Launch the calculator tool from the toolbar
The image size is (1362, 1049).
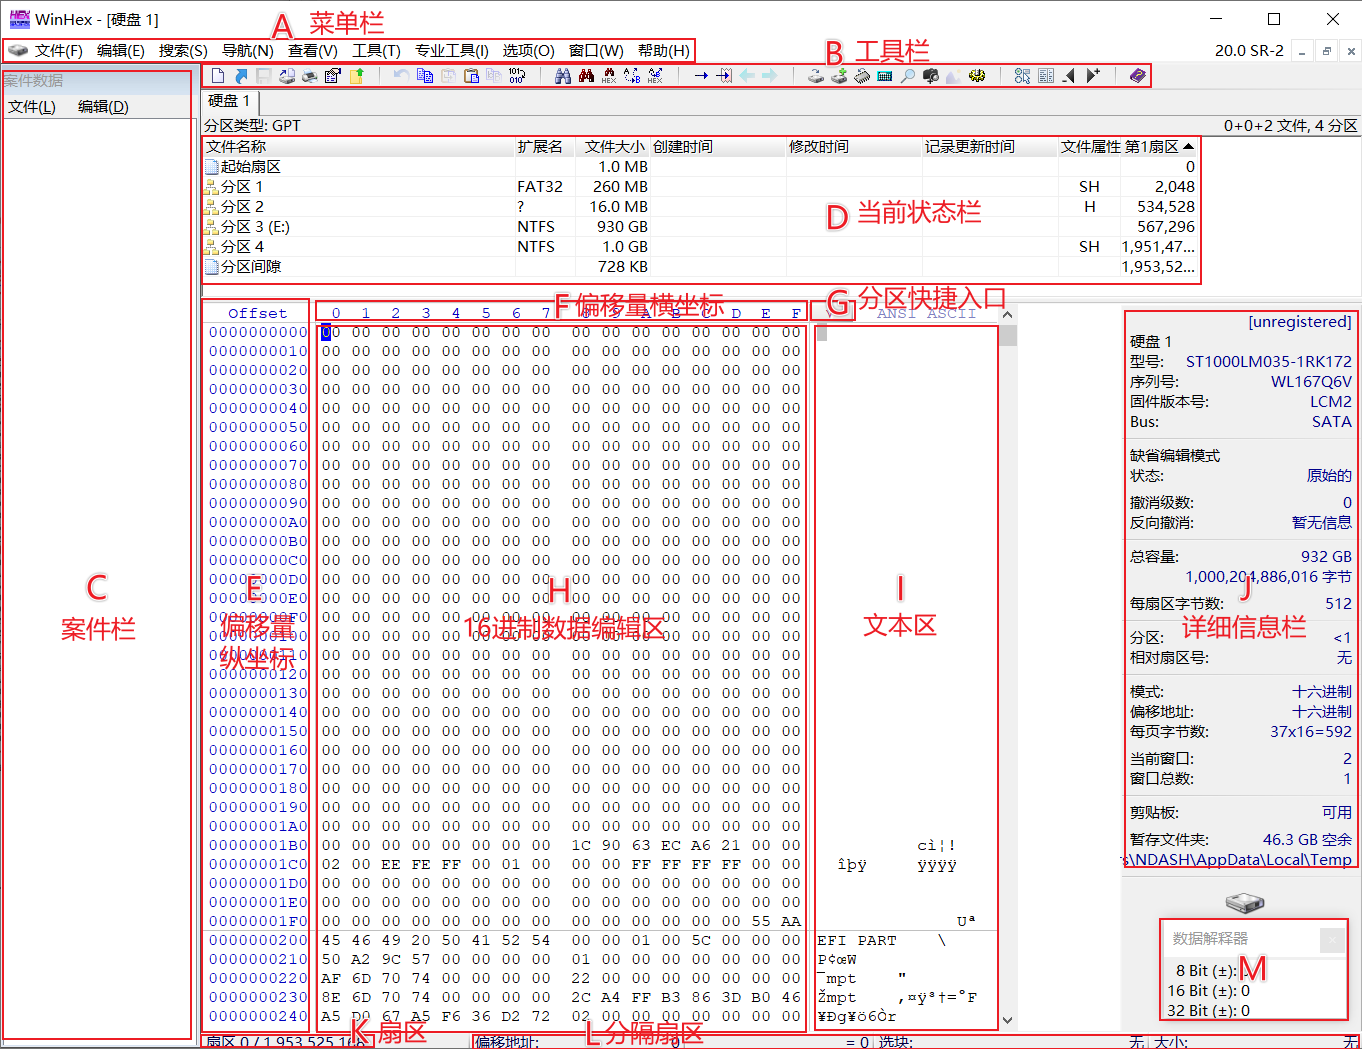(x=885, y=74)
